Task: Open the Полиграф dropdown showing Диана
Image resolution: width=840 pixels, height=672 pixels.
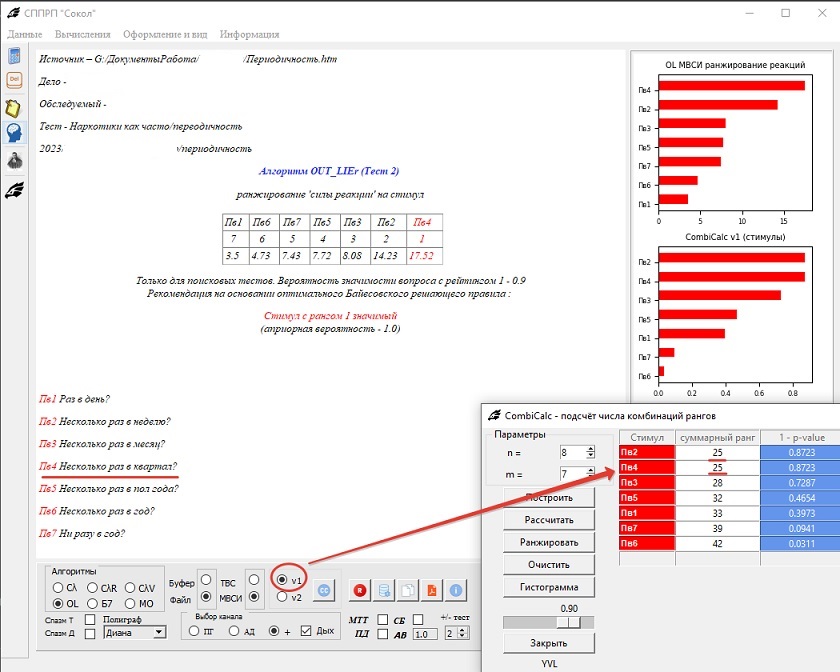Action: (x=135, y=632)
